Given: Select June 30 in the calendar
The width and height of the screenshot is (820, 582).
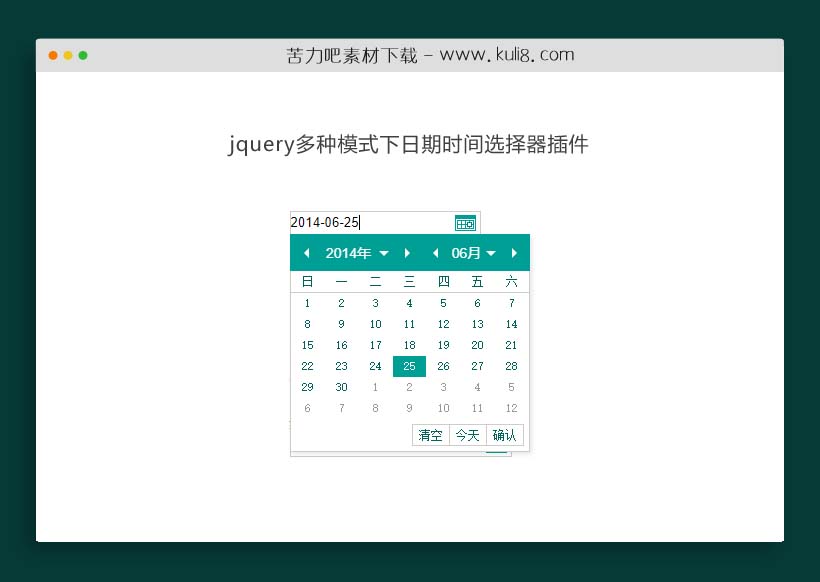Looking at the screenshot, I should [341, 387].
